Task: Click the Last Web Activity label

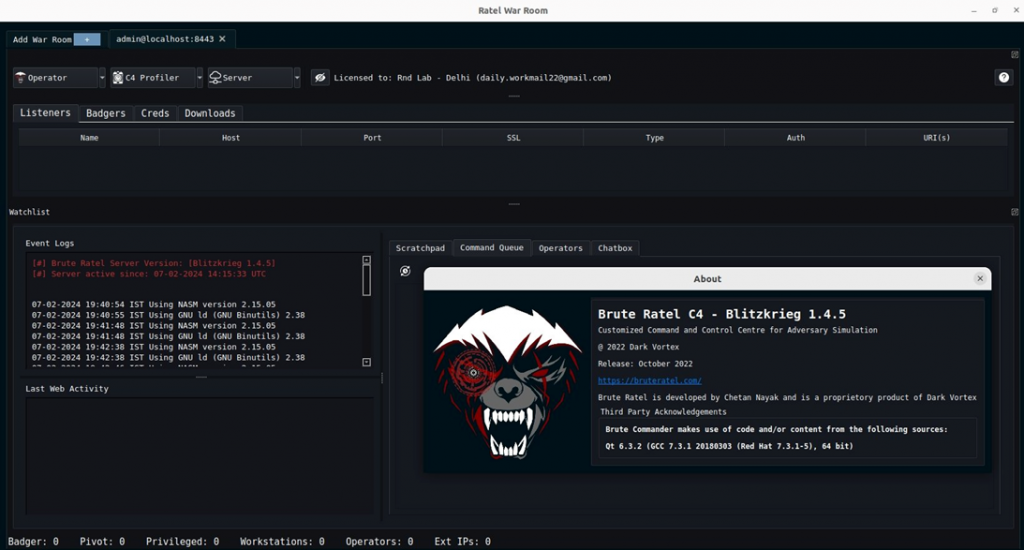Action: pos(67,389)
